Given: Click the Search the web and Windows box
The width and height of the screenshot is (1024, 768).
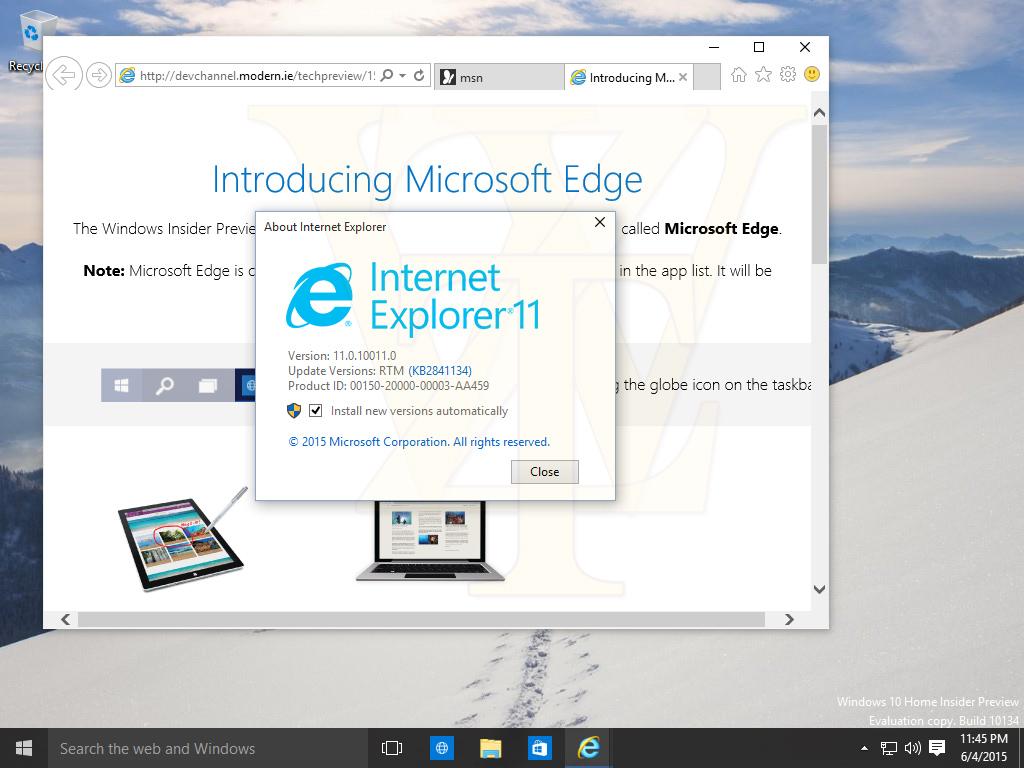Looking at the screenshot, I should (208, 748).
